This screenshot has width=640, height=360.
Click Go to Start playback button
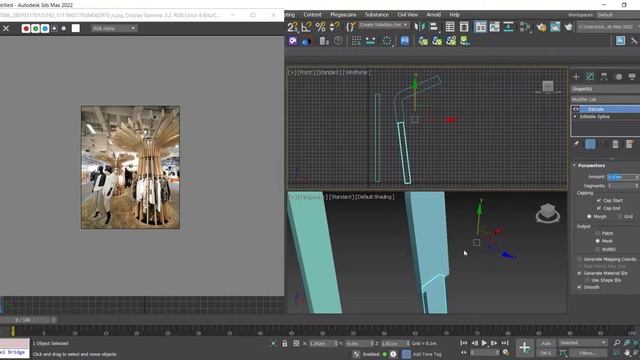tap(464, 343)
